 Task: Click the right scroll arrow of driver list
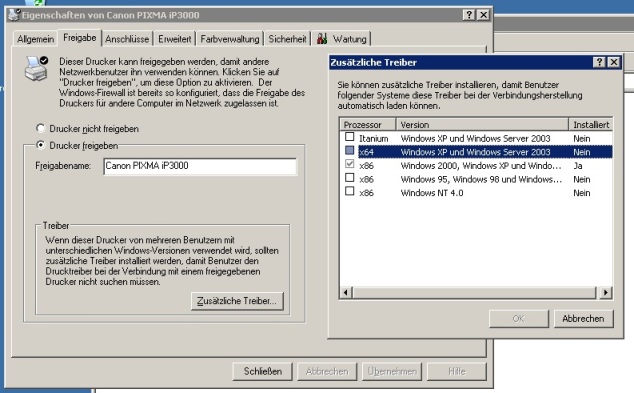605,292
